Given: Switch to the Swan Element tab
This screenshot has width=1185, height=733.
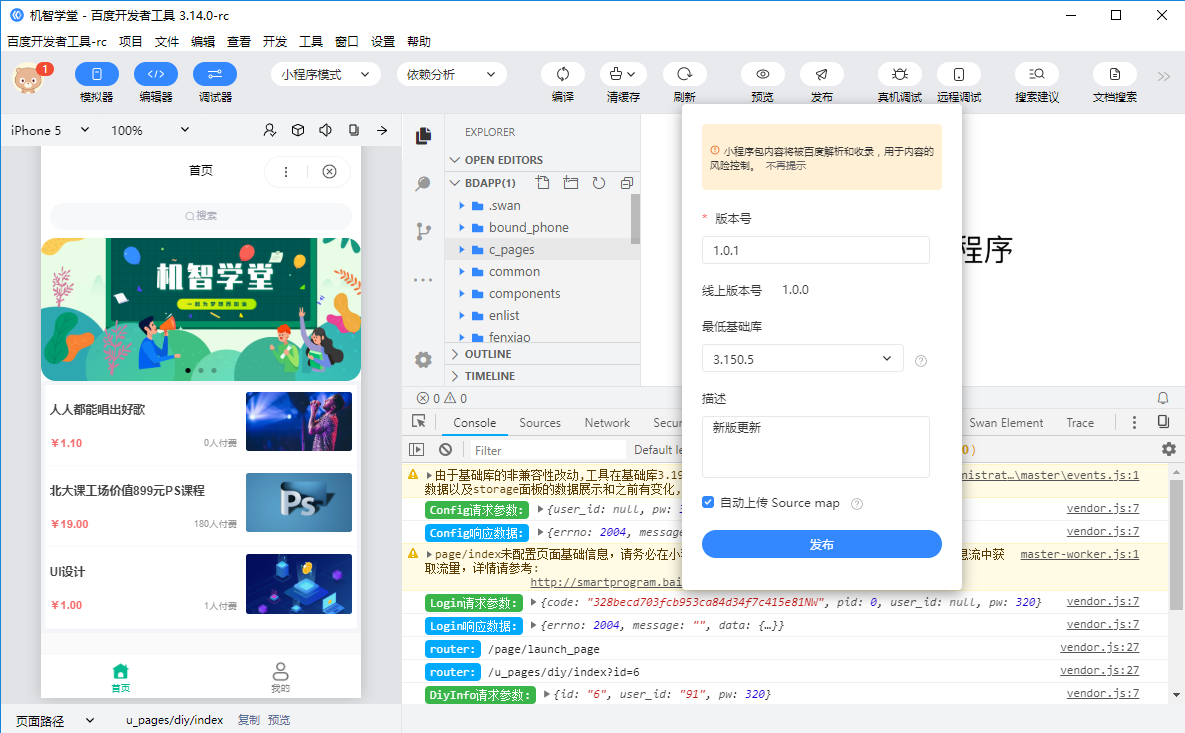Looking at the screenshot, I should (1006, 422).
